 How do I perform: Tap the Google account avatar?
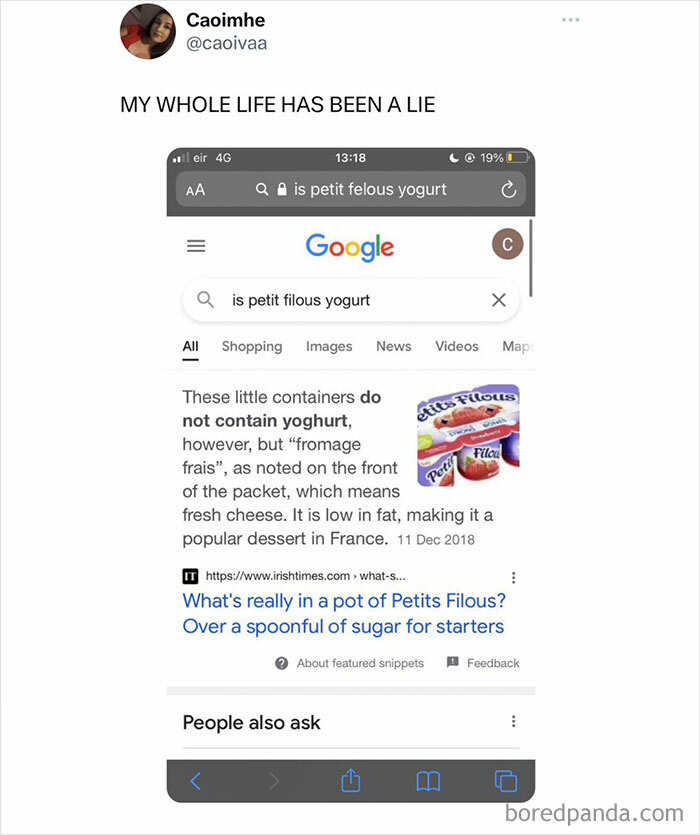pos(508,245)
